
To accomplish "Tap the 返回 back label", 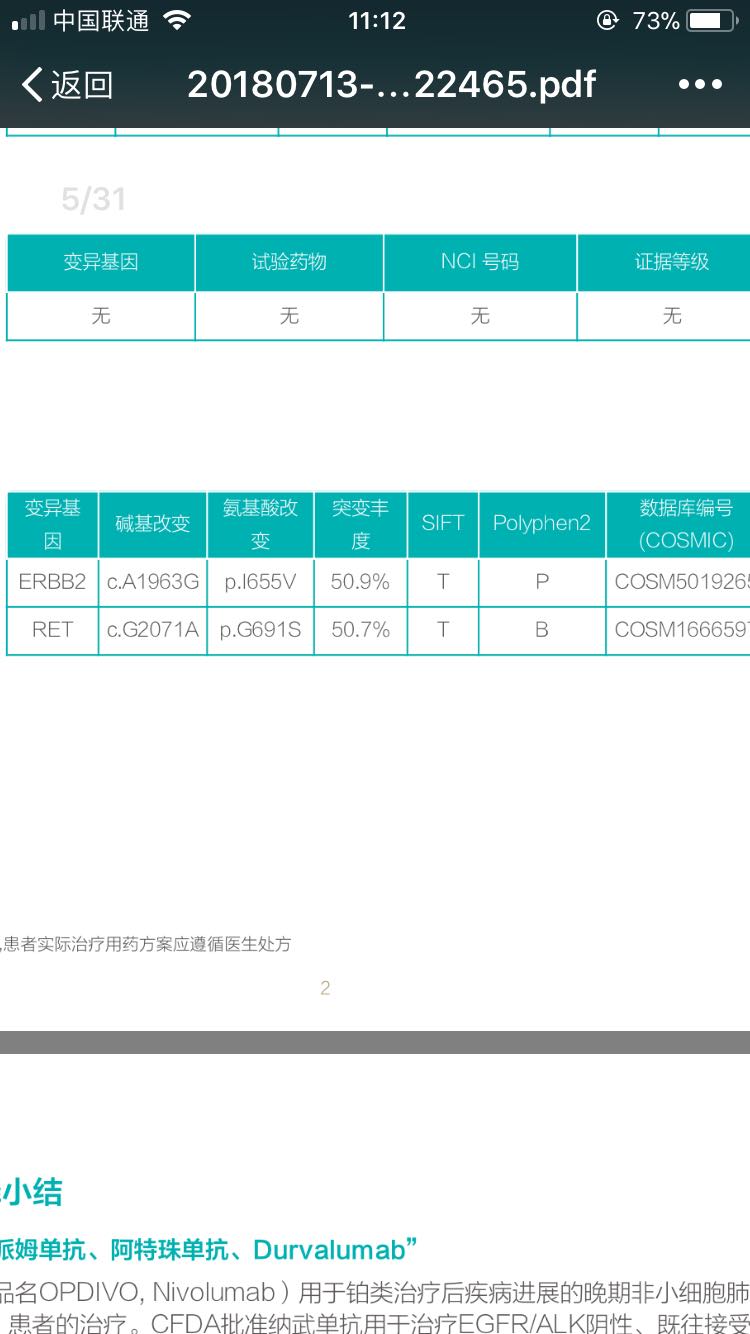I will click(x=82, y=85).
